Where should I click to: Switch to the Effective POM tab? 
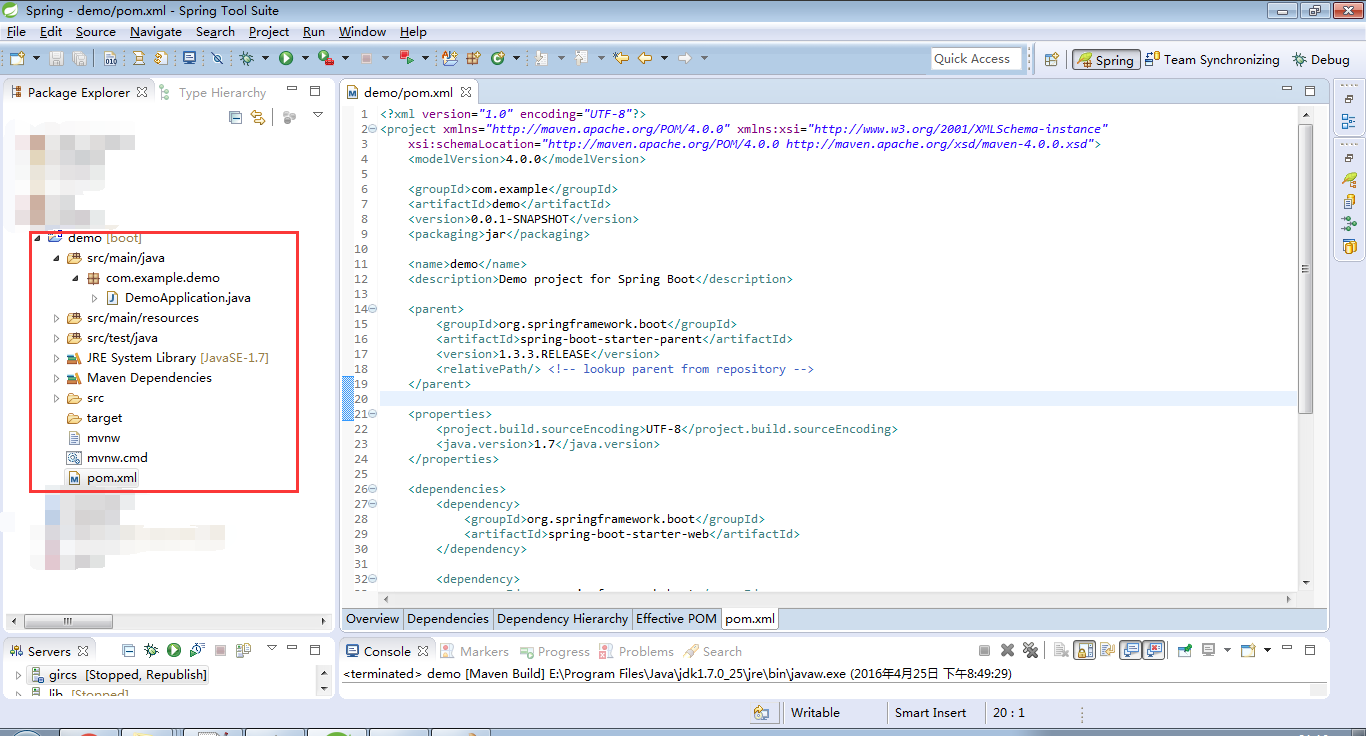pos(676,619)
